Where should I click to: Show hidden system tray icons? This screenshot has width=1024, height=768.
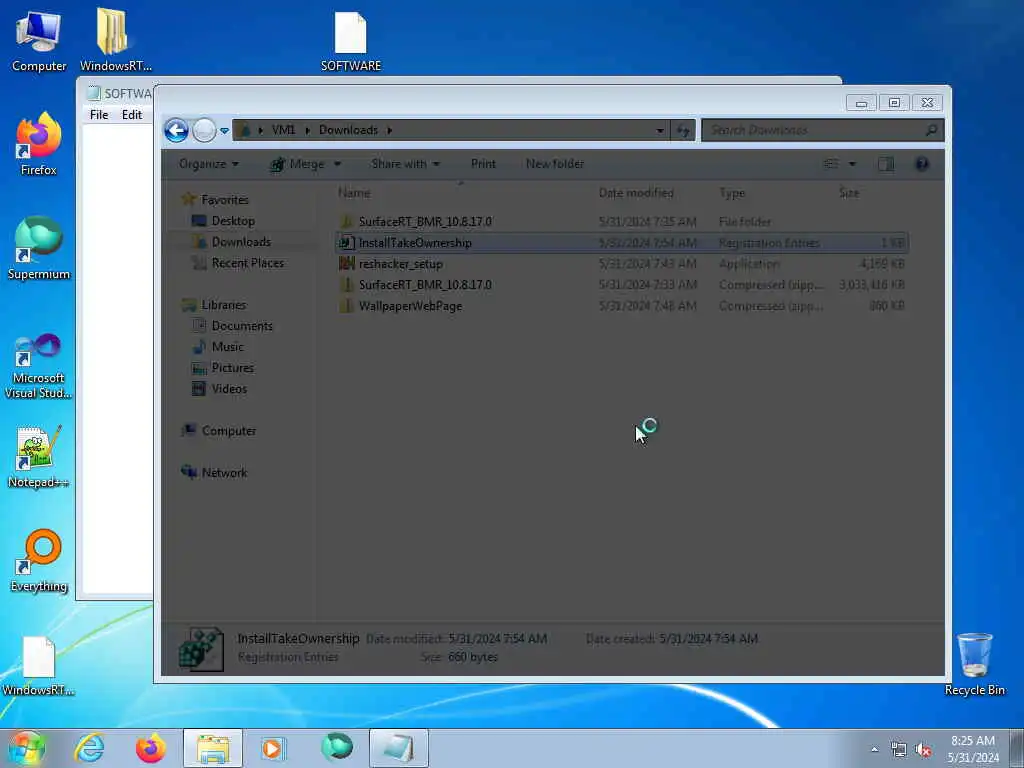coord(874,750)
